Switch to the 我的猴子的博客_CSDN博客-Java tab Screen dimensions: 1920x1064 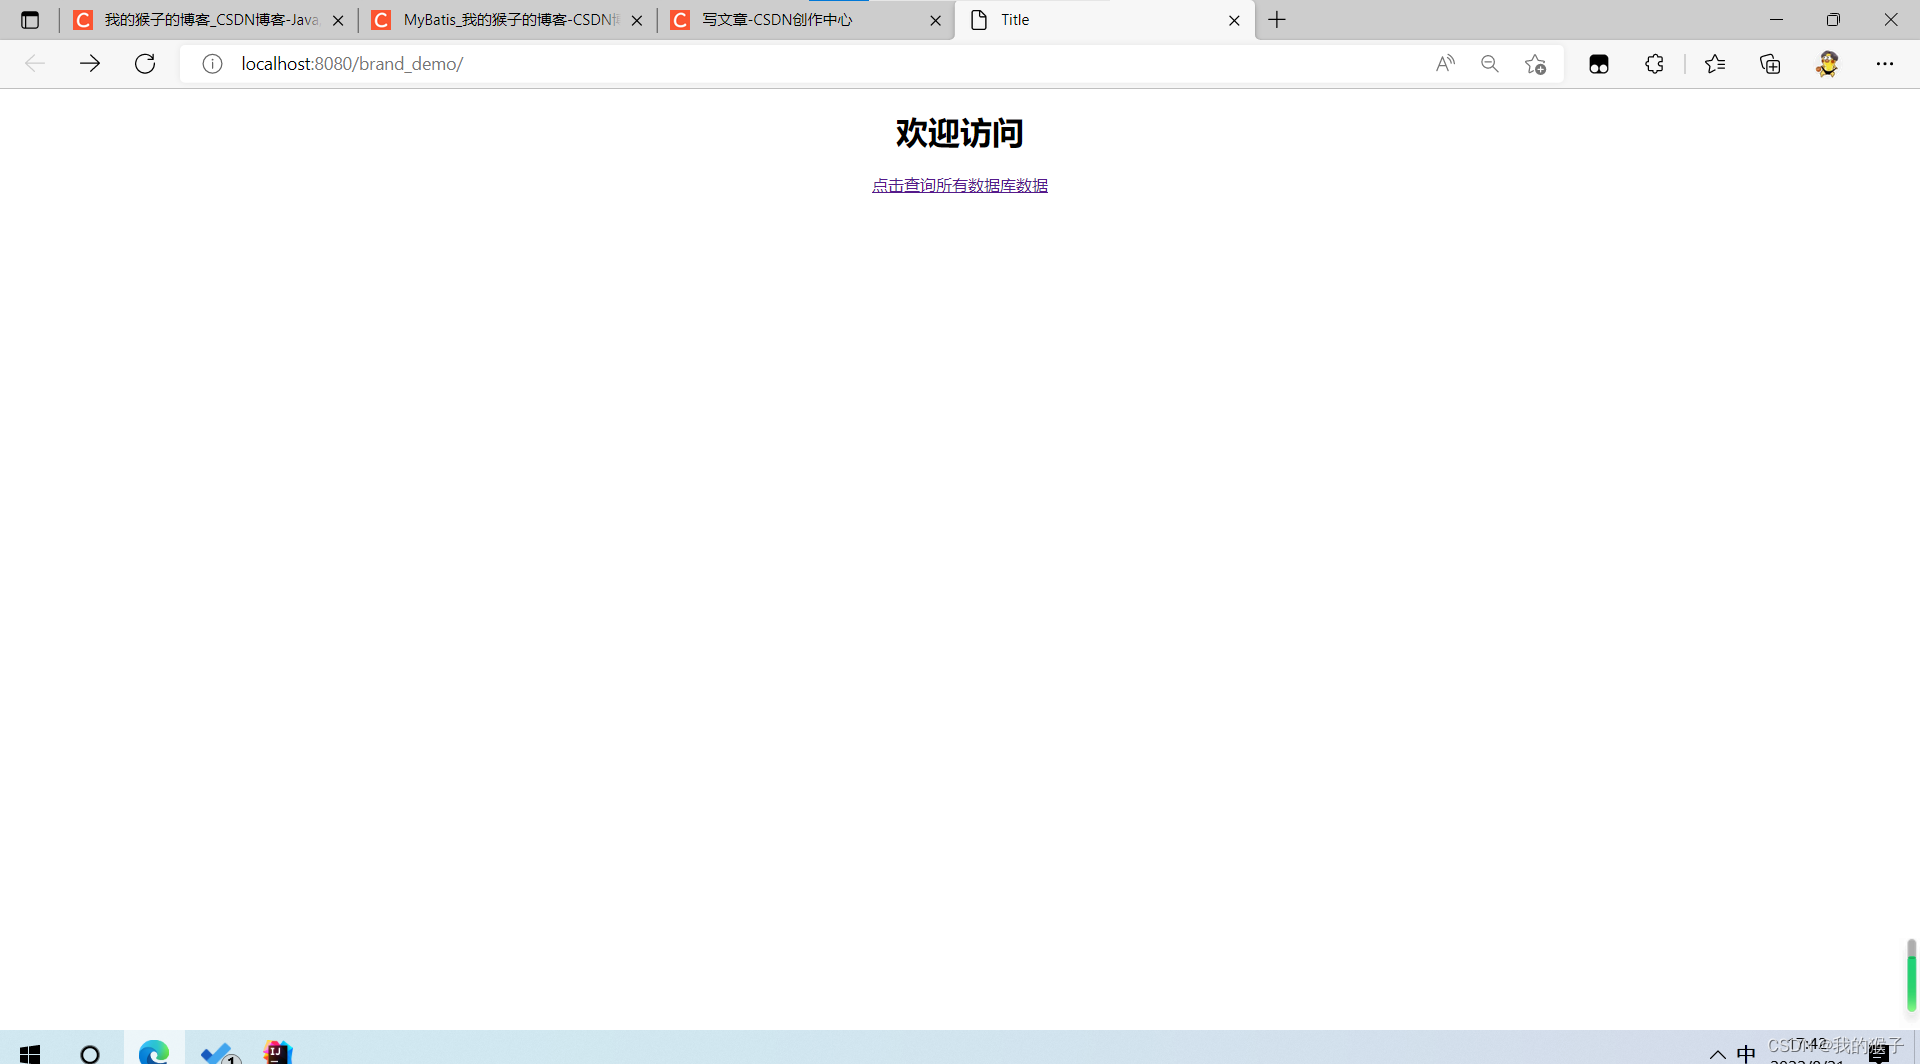tap(208, 20)
